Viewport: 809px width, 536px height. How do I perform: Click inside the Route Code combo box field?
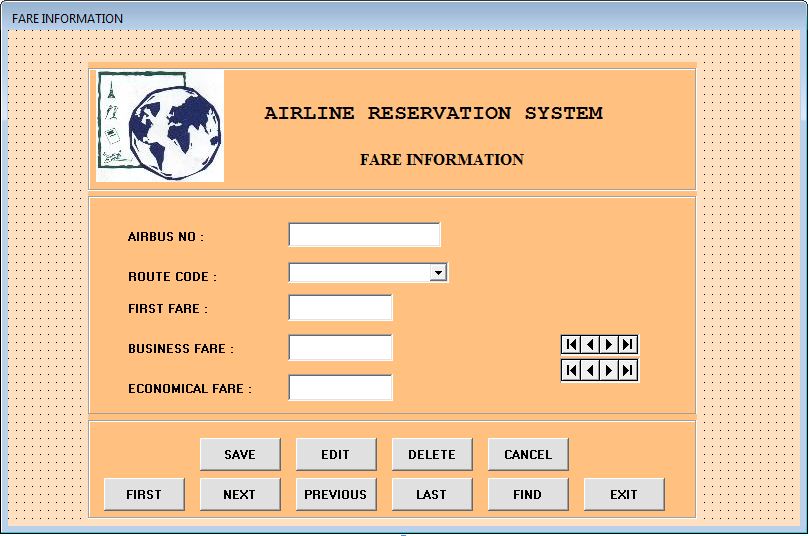360,272
